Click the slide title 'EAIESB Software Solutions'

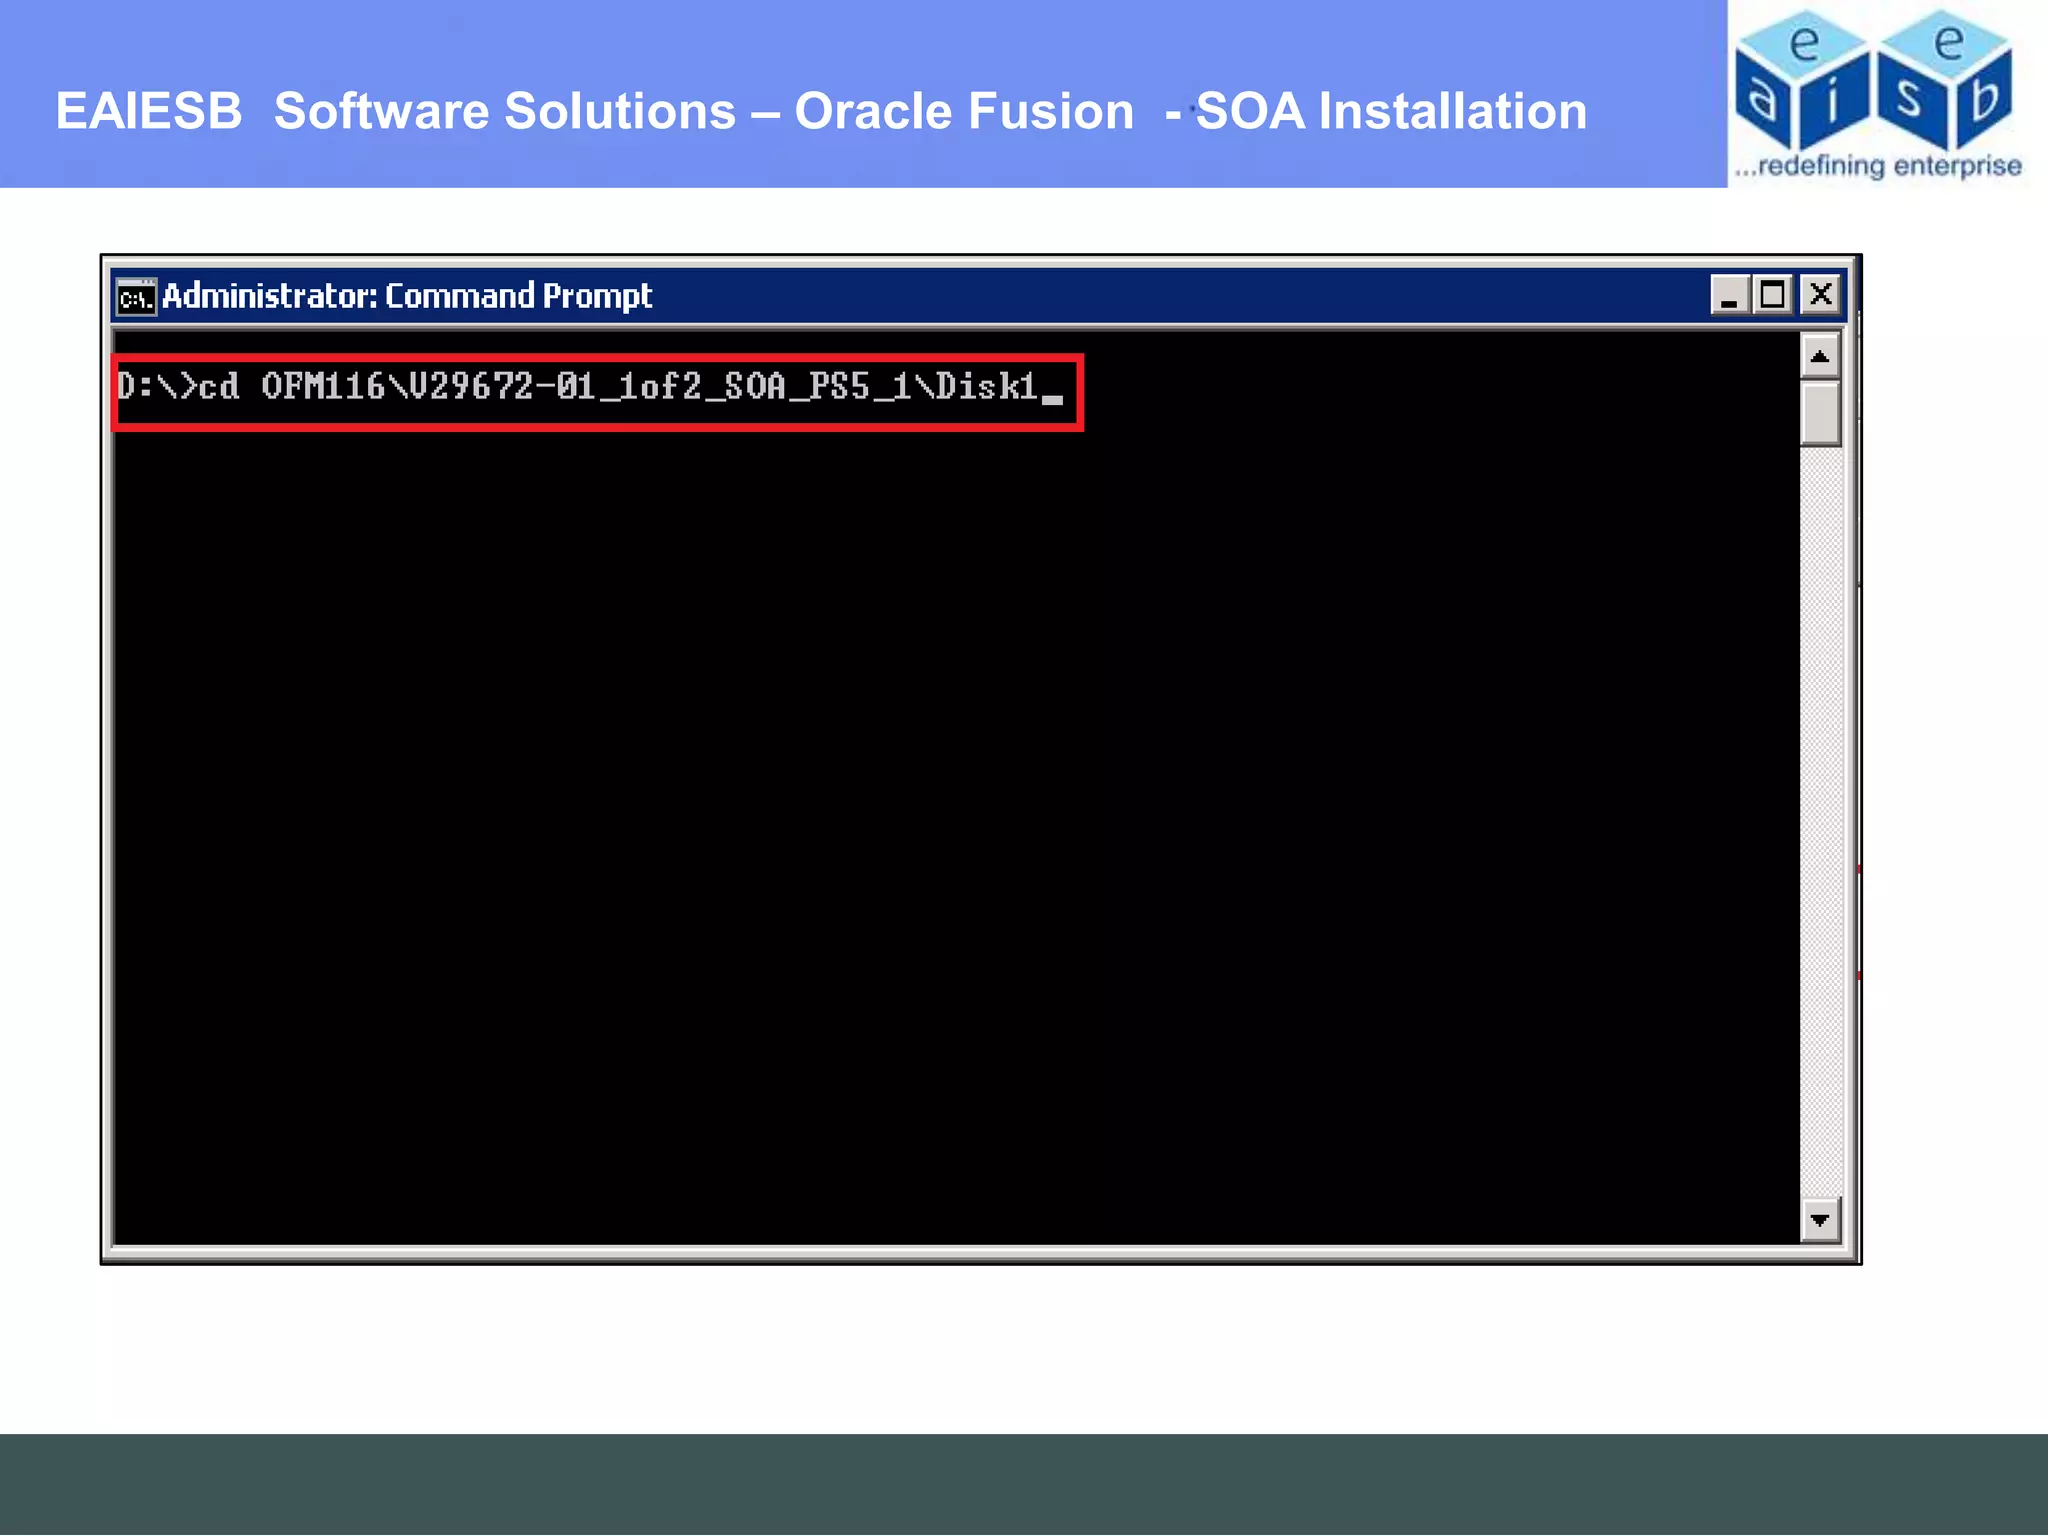pyautogui.click(x=395, y=110)
